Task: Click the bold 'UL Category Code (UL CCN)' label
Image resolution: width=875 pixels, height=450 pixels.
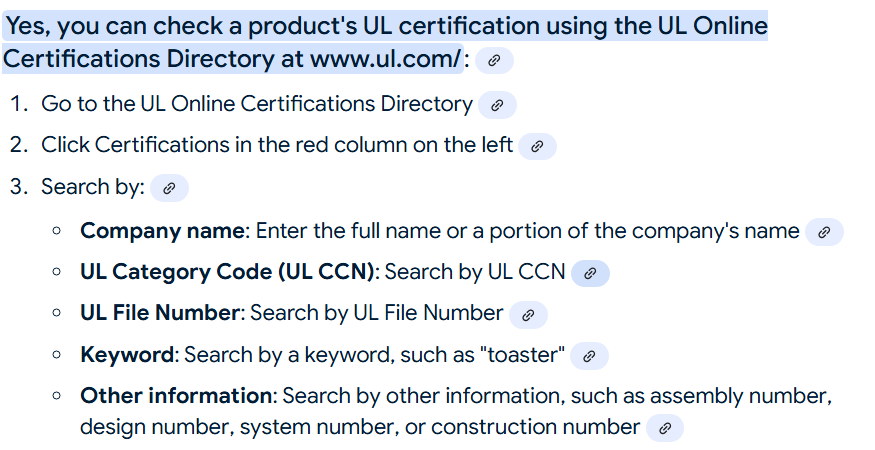Action: point(228,272)
